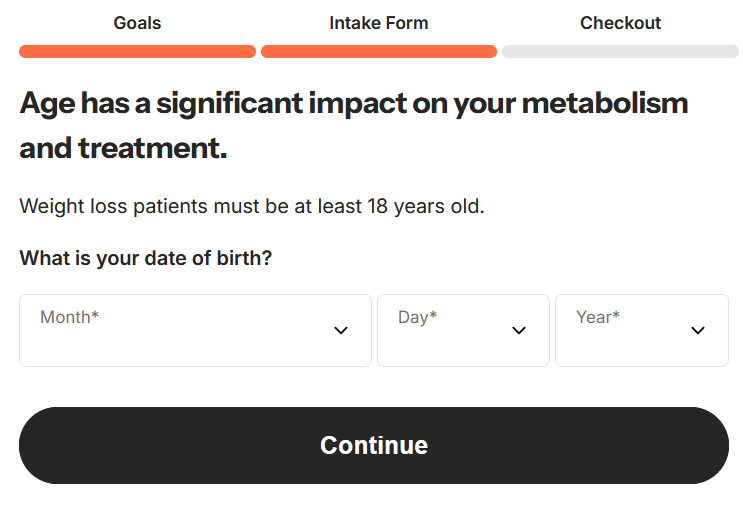
Task: Click the orange progress bar under Goals
Action: (138, 51)
